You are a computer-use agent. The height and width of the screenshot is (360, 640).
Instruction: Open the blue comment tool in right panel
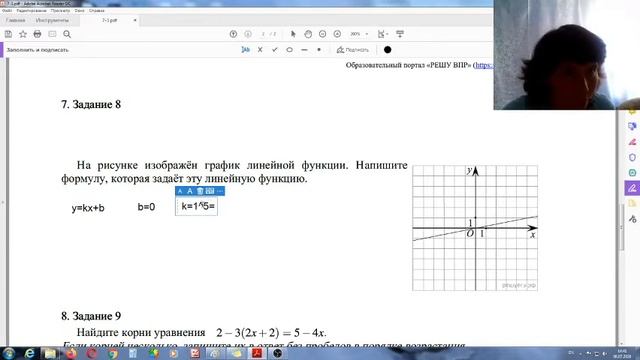[632, 126]
